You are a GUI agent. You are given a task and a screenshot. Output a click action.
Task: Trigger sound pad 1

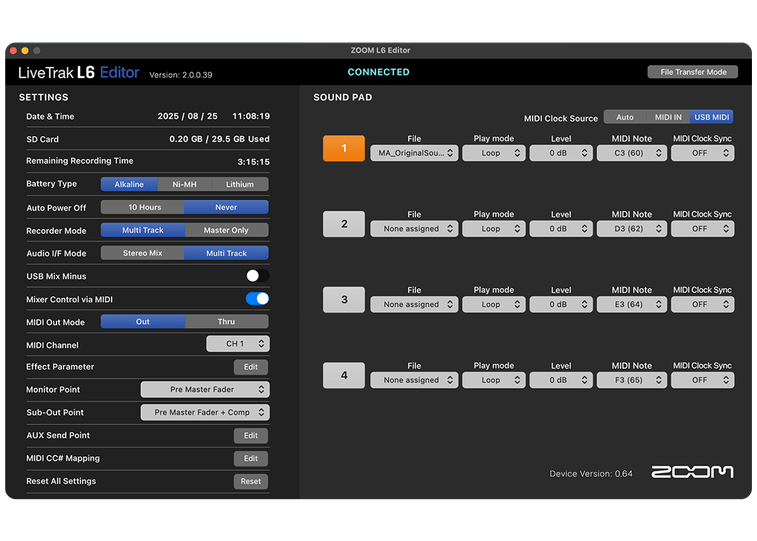(x=344, y=148)
